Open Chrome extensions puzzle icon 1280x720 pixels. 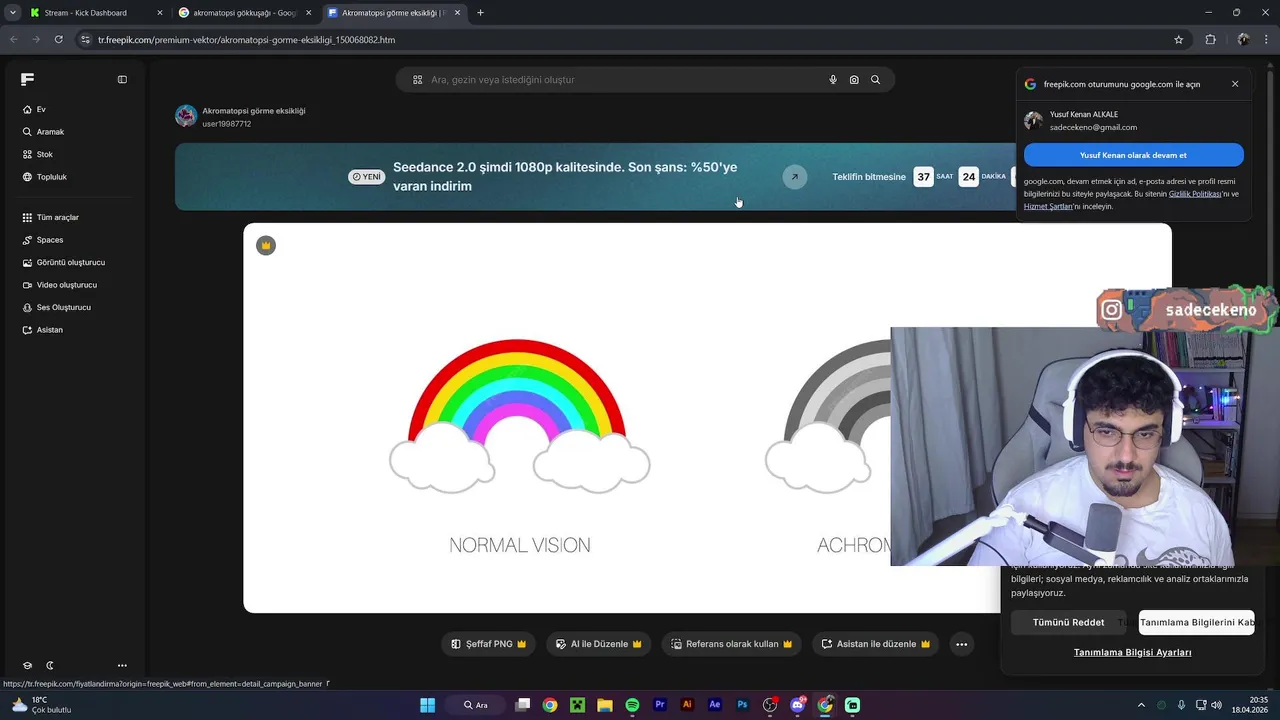1210,40
